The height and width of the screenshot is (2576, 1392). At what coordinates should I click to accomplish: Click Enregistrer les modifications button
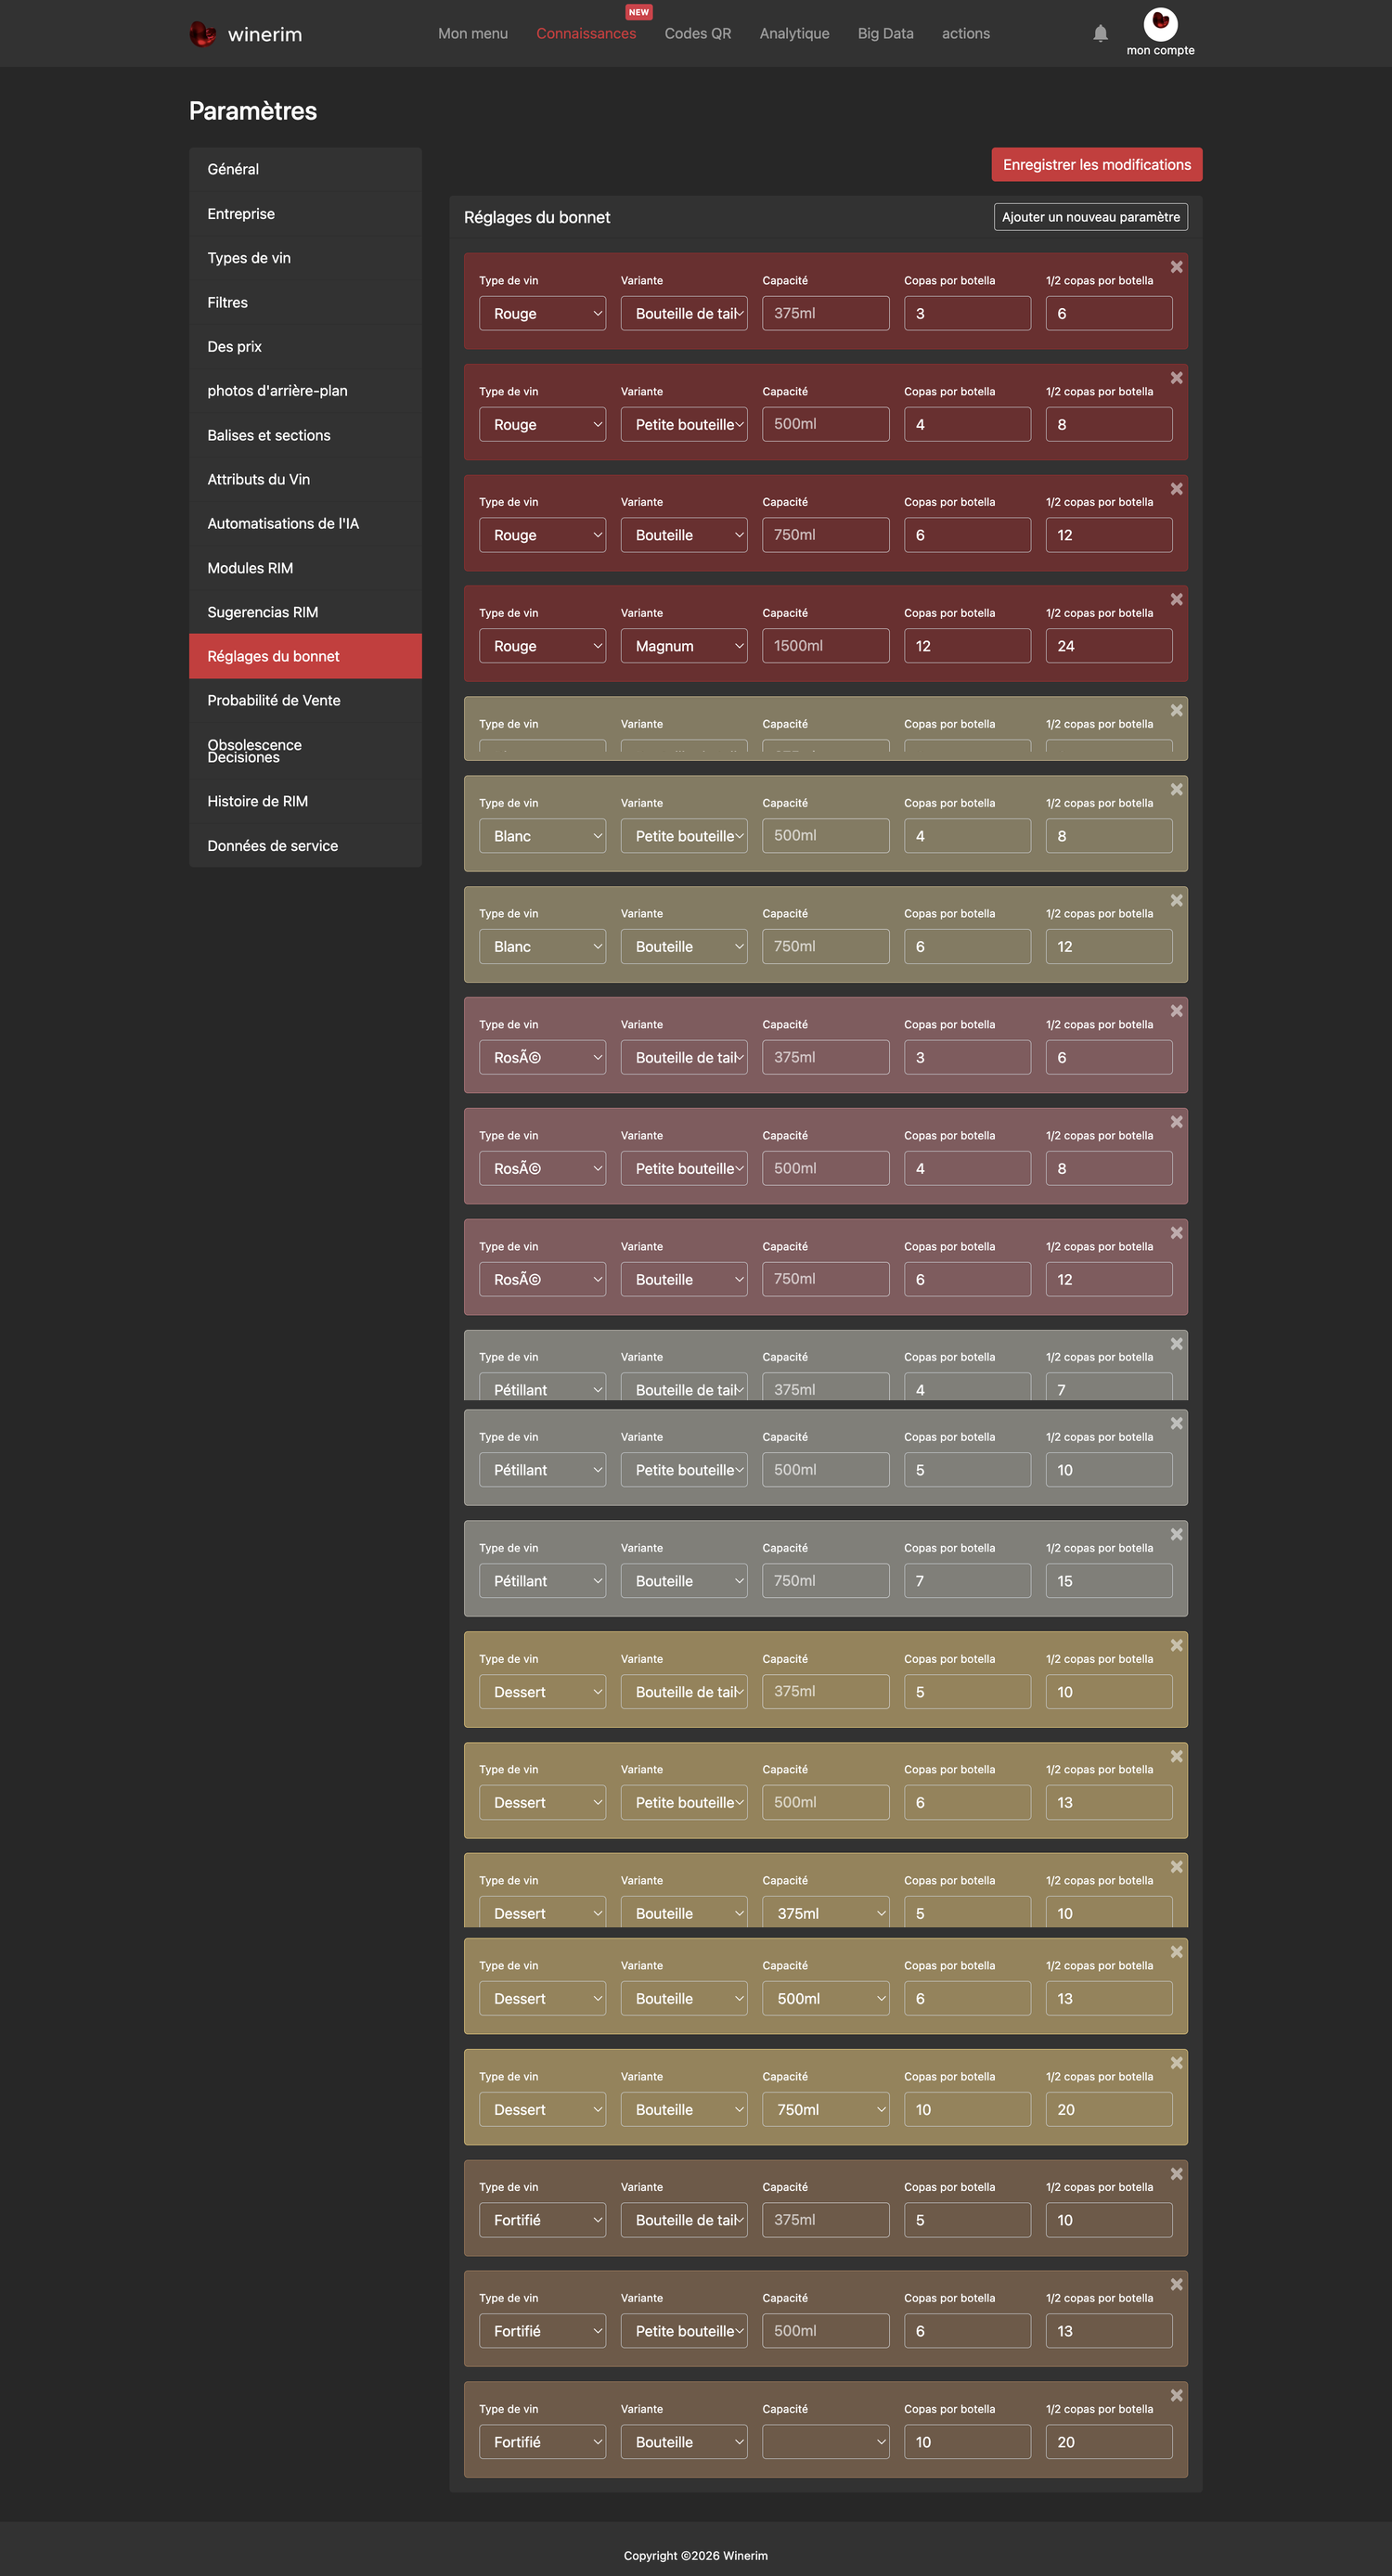1097,164
